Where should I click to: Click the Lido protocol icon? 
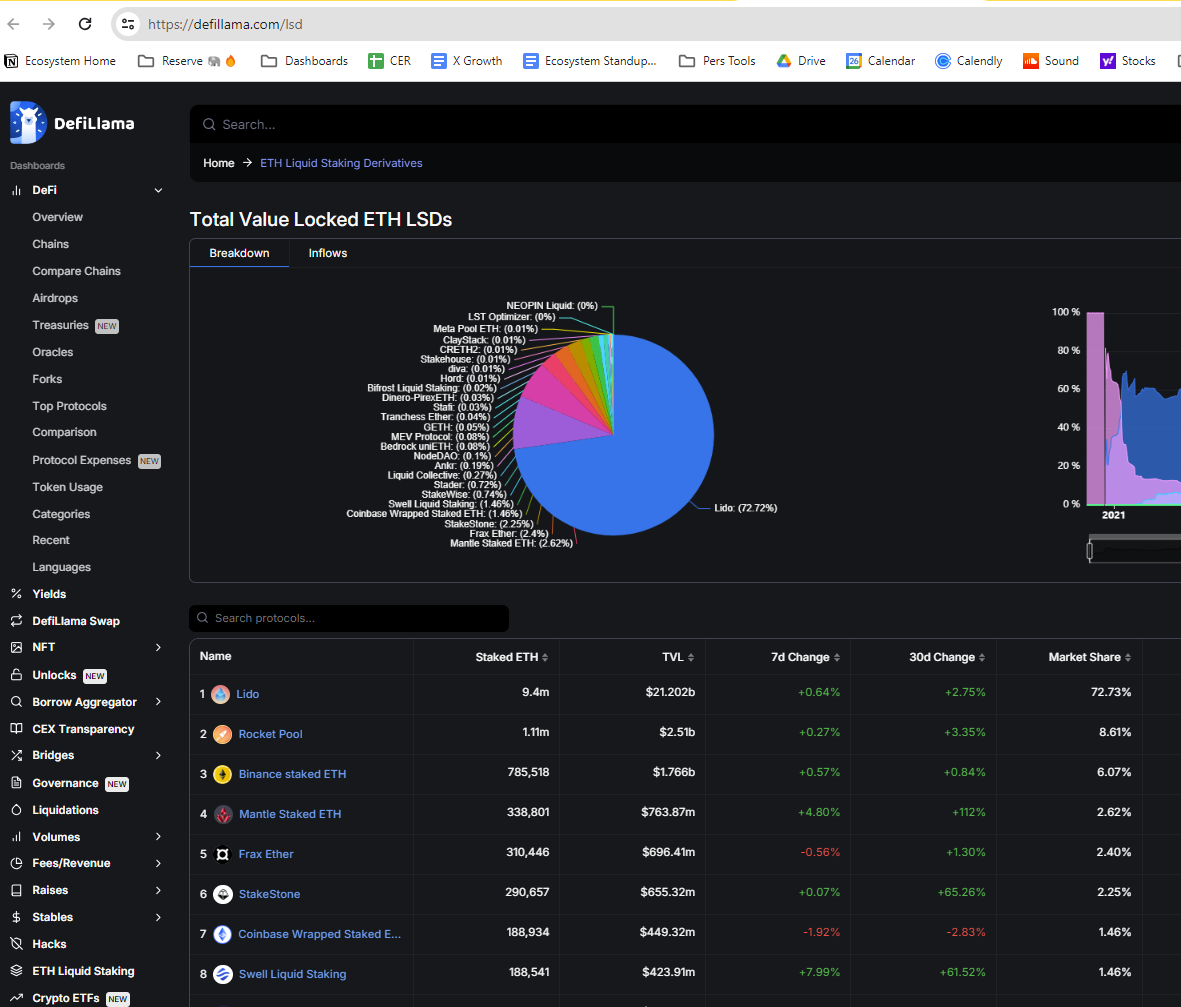pos(221,694)
